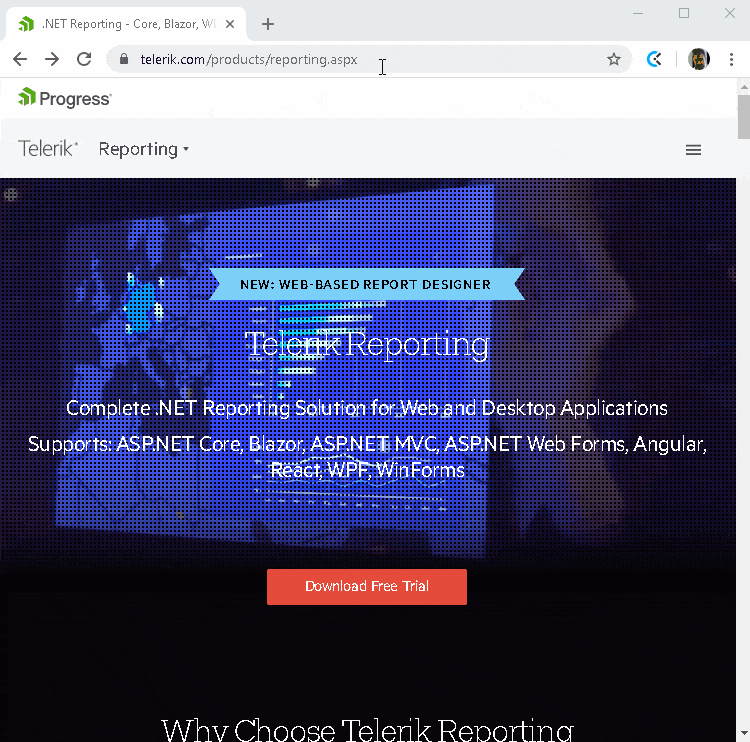750x742 pixels.
Task: Maximize the browser window
Action: pos(684,13)
